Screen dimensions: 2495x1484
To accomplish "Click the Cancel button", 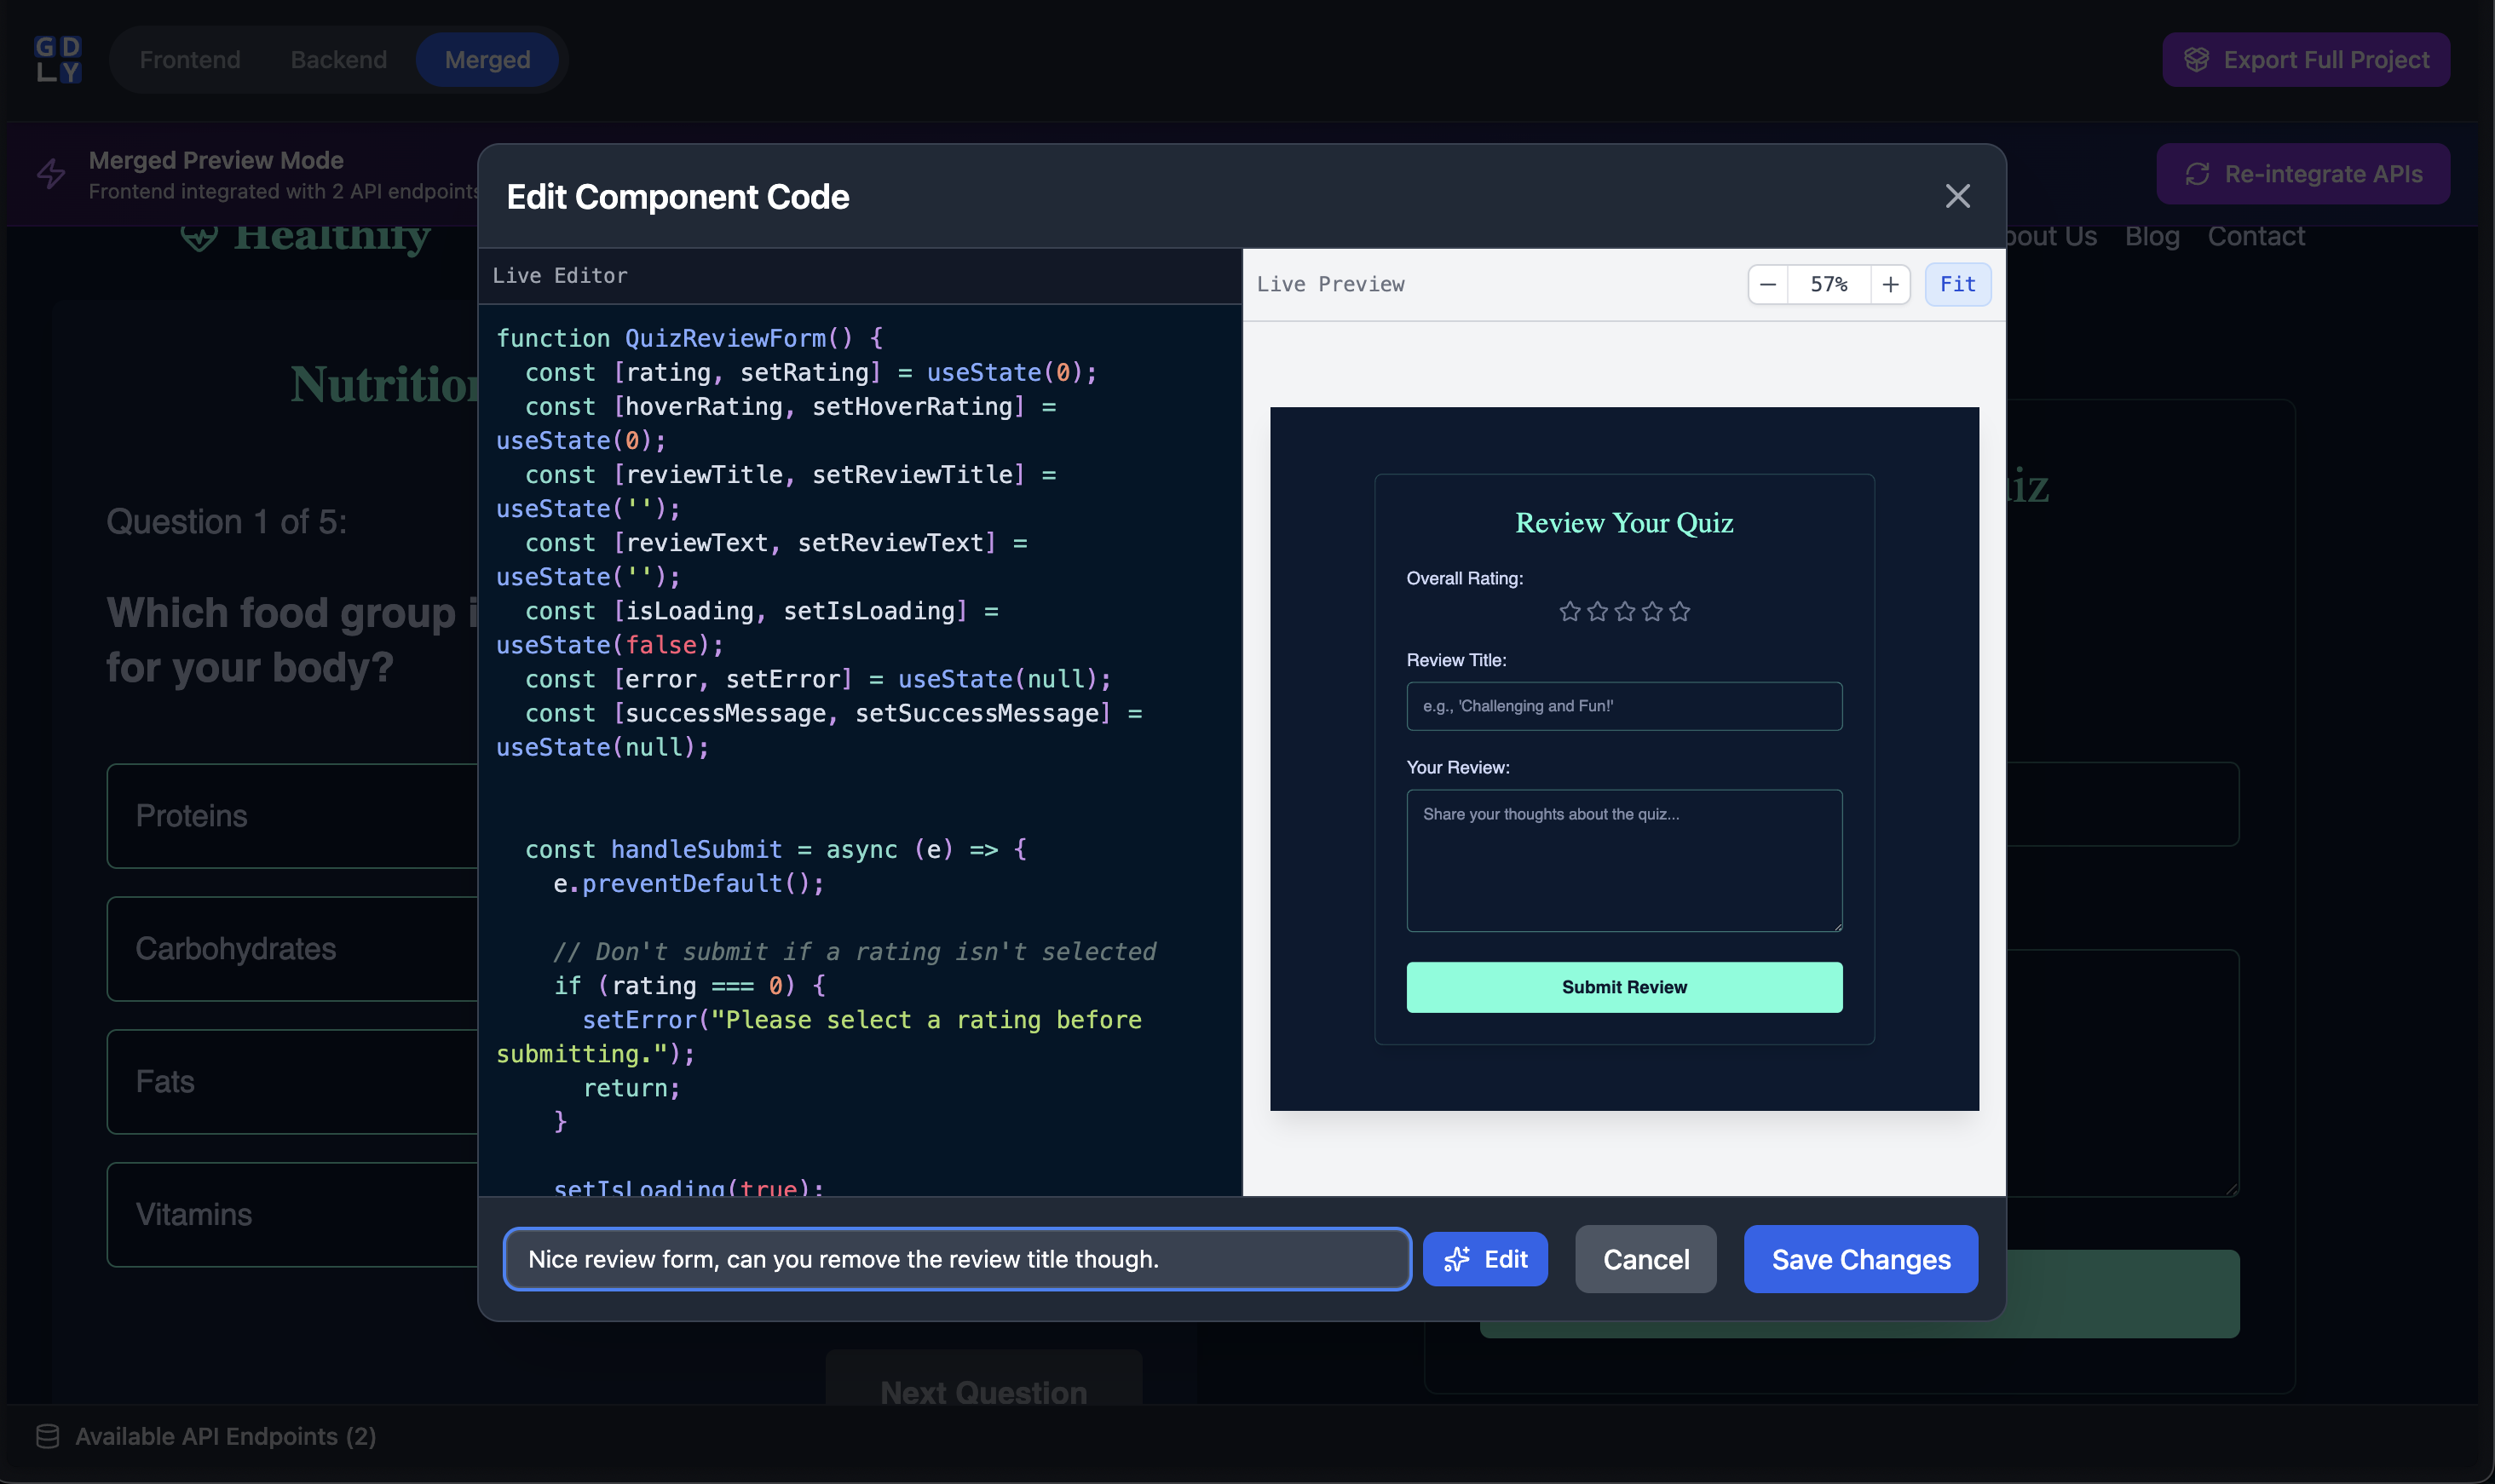I will coord(1645,1259).
